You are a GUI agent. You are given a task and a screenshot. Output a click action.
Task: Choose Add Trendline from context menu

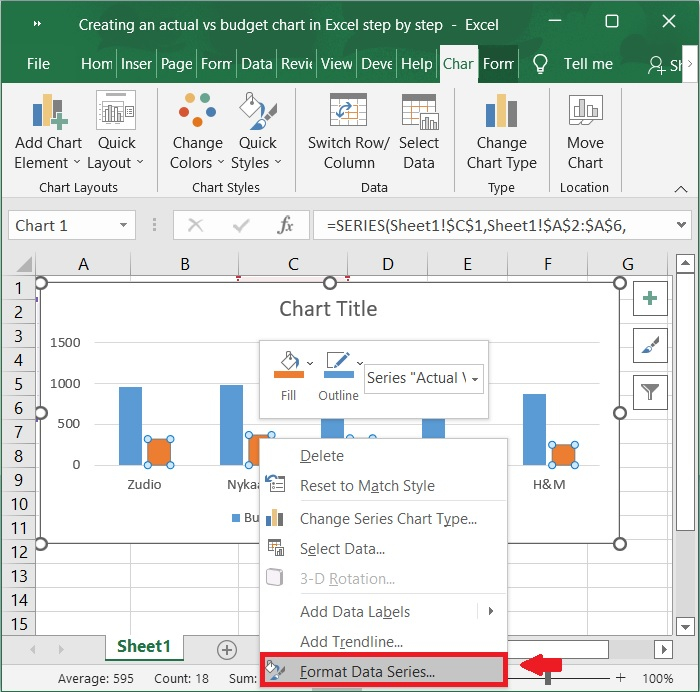(383, 642)
